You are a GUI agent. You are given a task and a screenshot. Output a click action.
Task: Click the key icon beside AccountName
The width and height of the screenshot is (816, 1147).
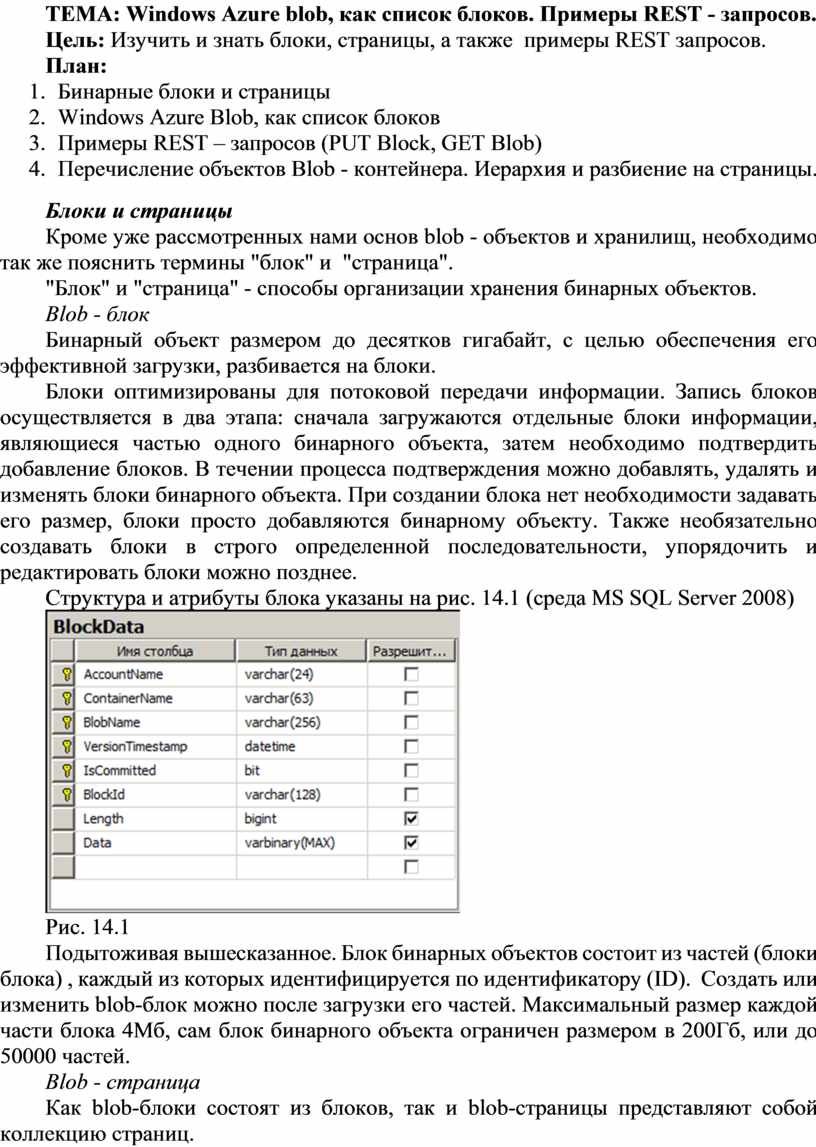(66, 674)
